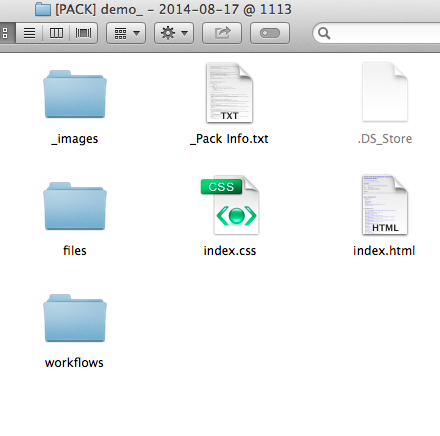Switch to column view mode

tap(56, 33)
